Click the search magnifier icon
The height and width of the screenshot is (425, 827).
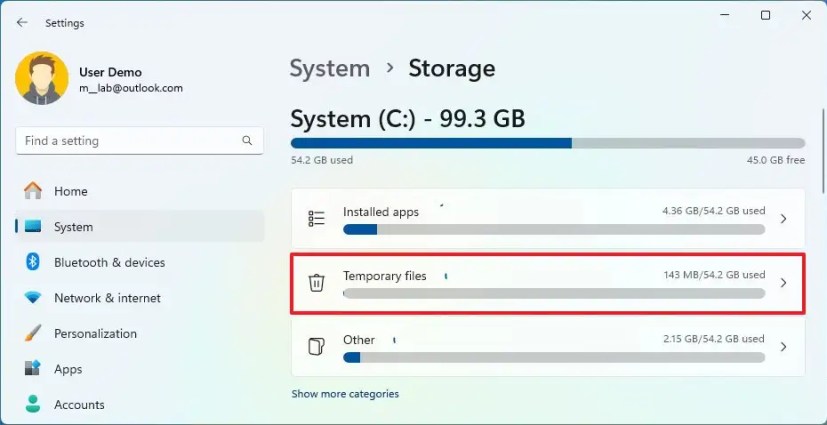click(x=247, y=140)
